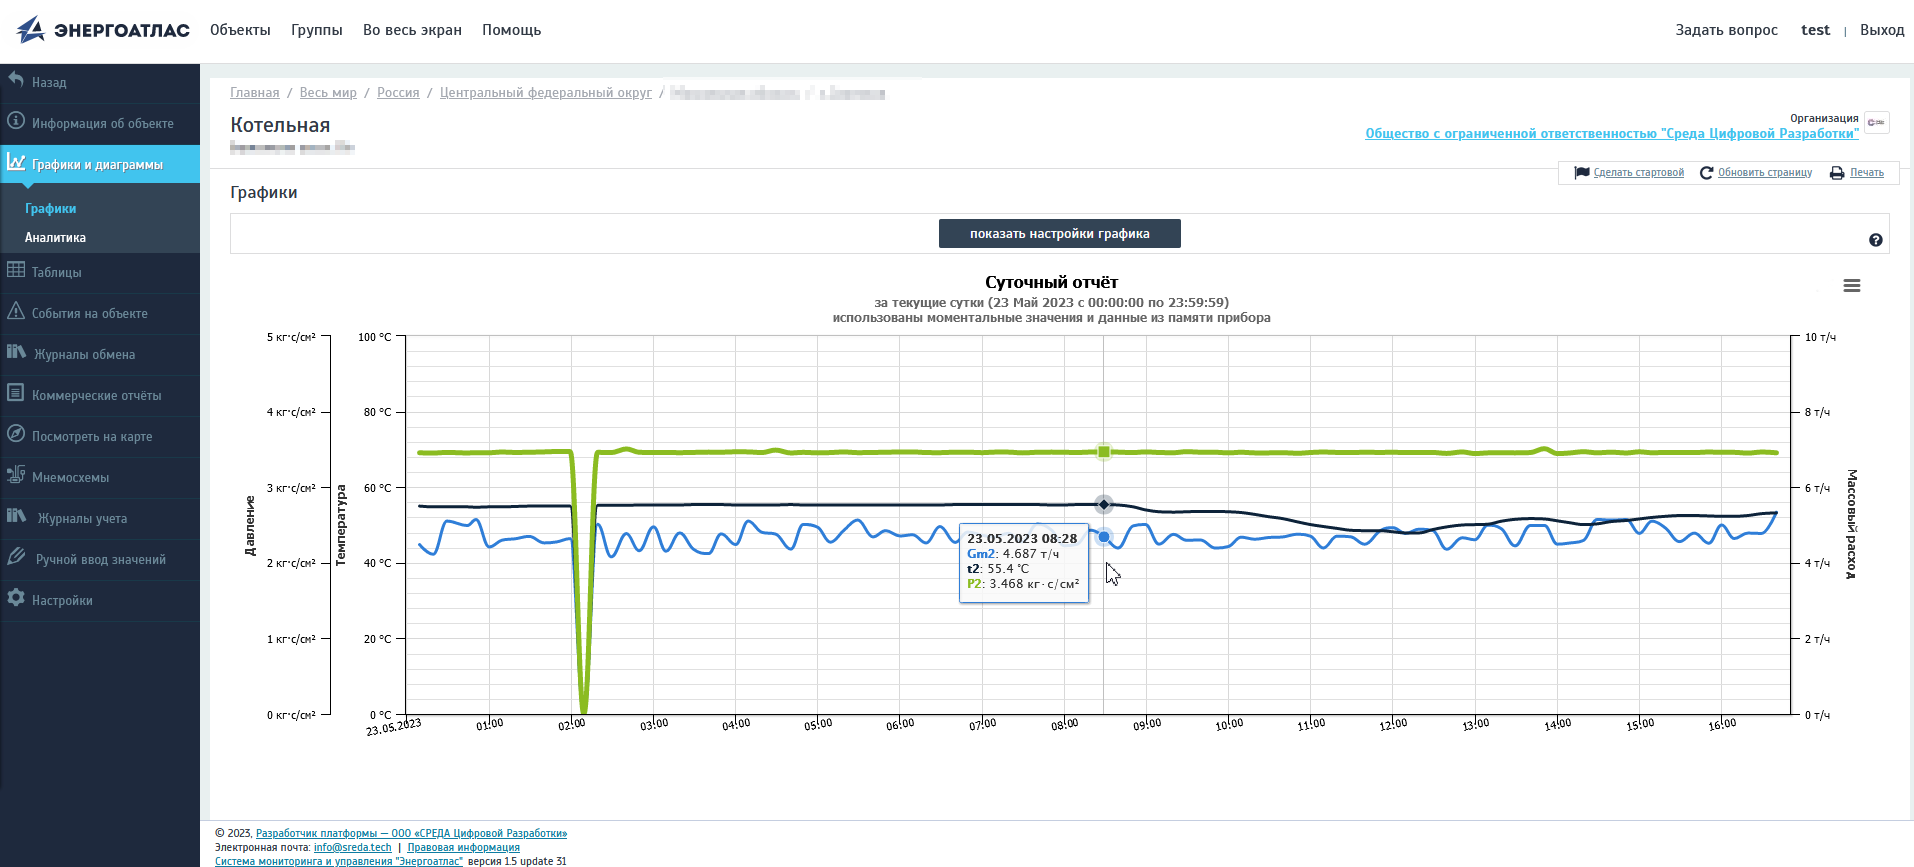Click the Во весь экран option

(412, 30)
